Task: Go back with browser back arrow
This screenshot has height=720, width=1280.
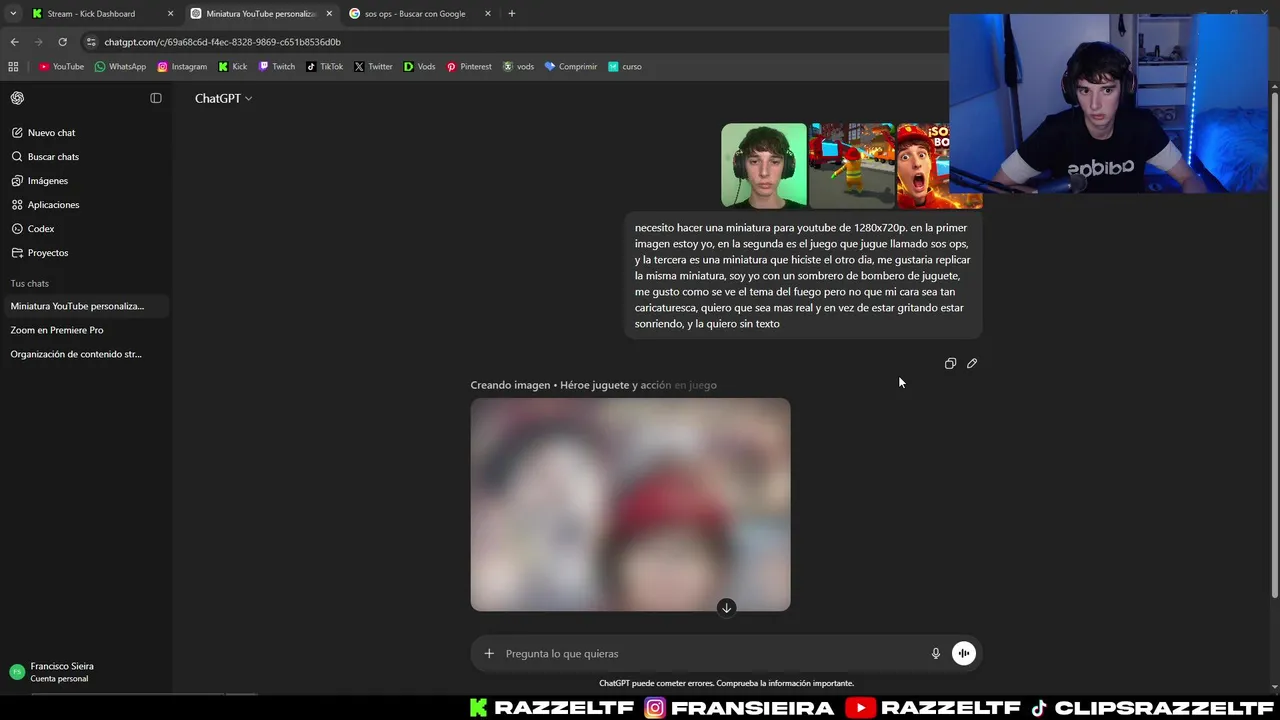Action: tap(14, 42)
